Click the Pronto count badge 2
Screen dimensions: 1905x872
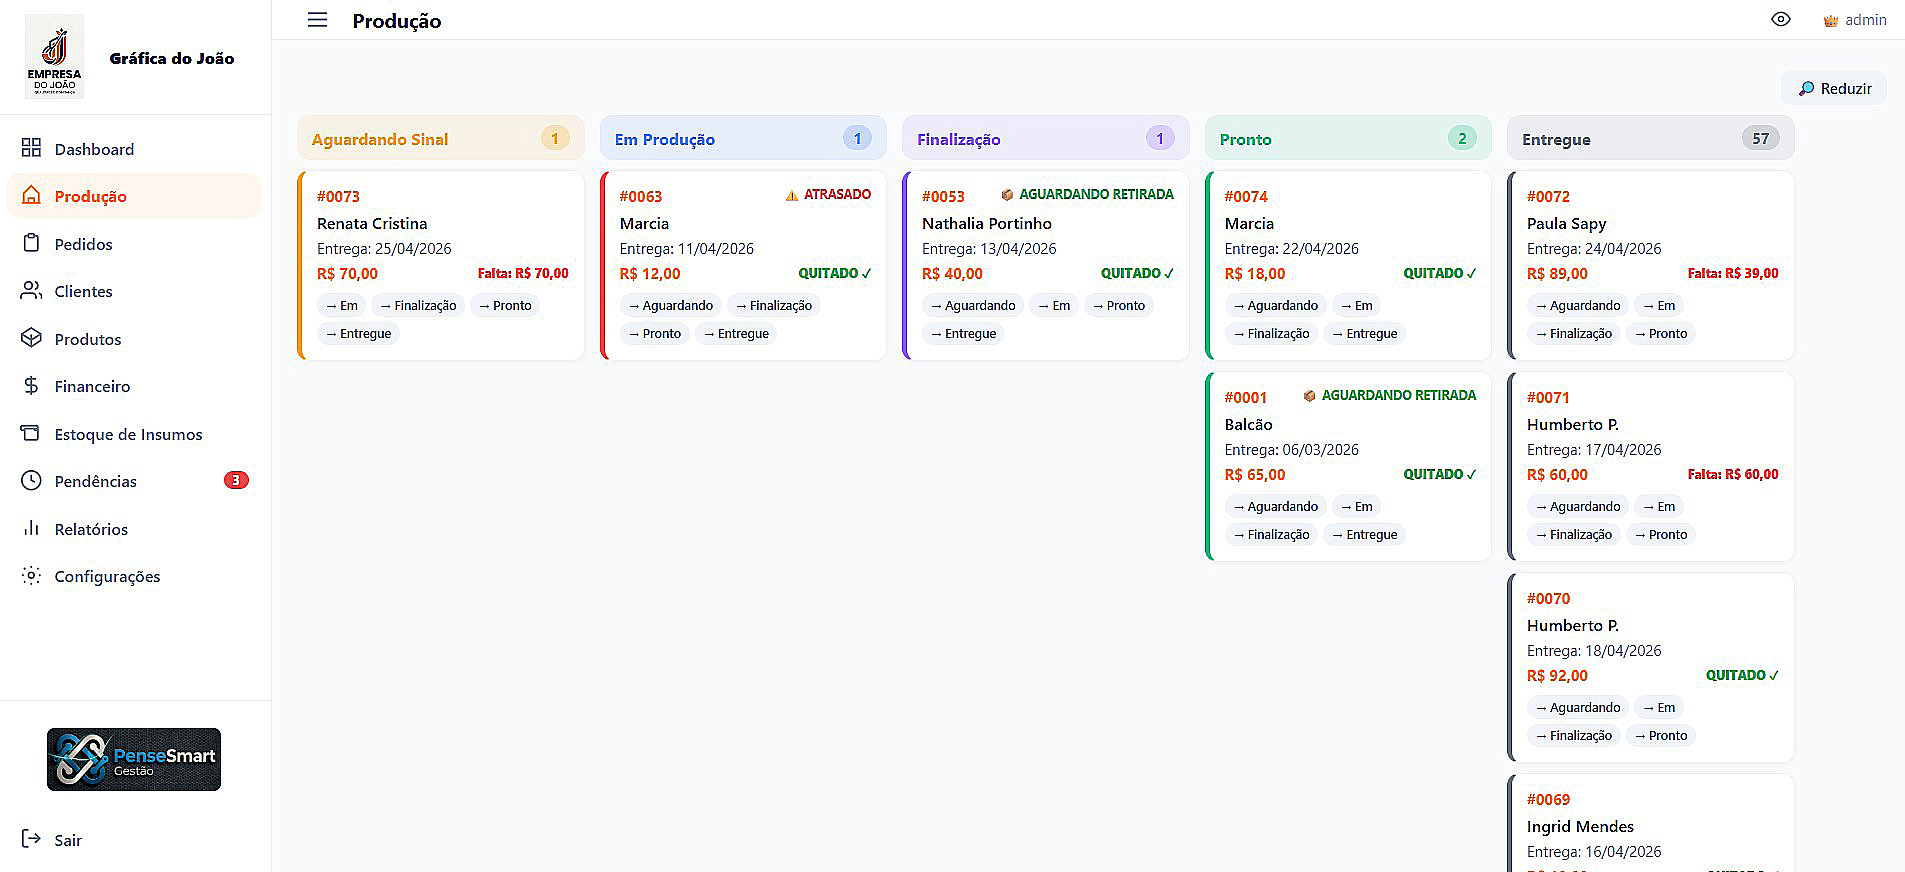(x=1462, y=138)
